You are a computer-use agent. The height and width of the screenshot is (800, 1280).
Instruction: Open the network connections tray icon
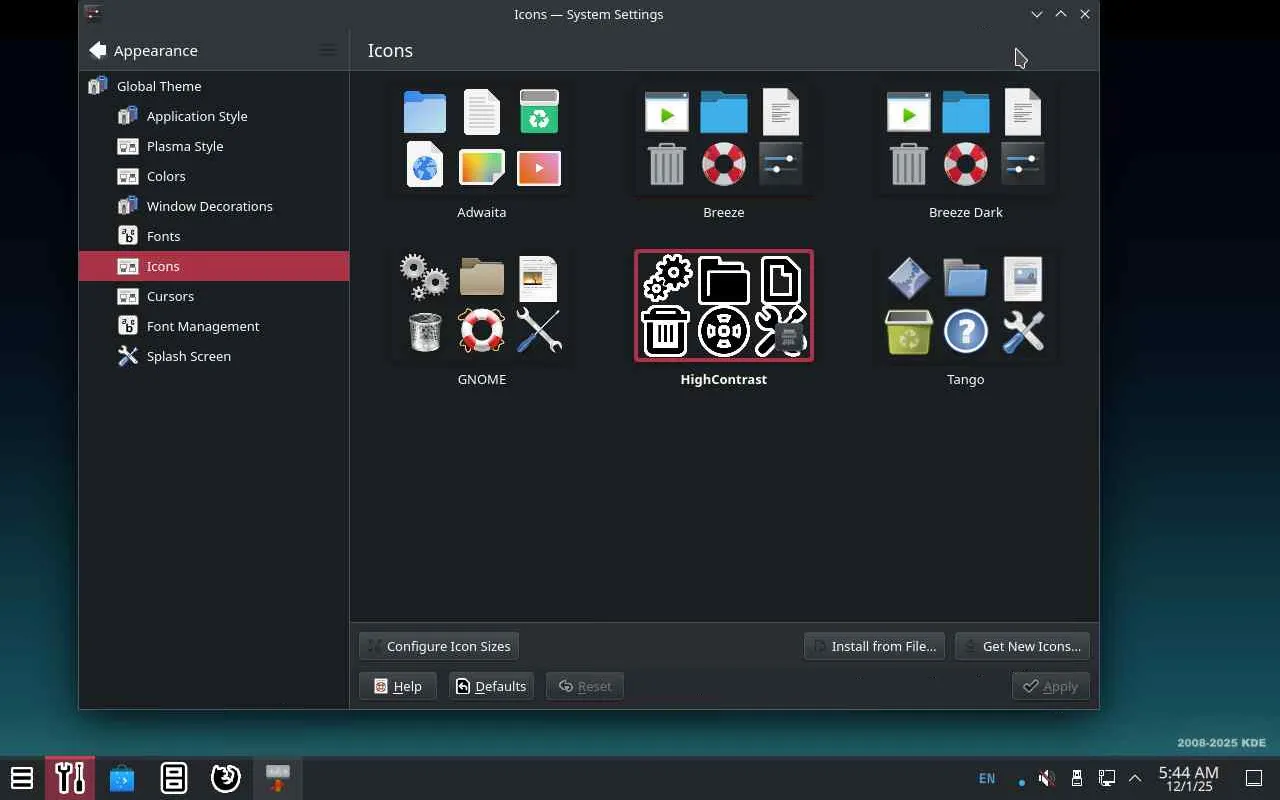pos(1107,779)
